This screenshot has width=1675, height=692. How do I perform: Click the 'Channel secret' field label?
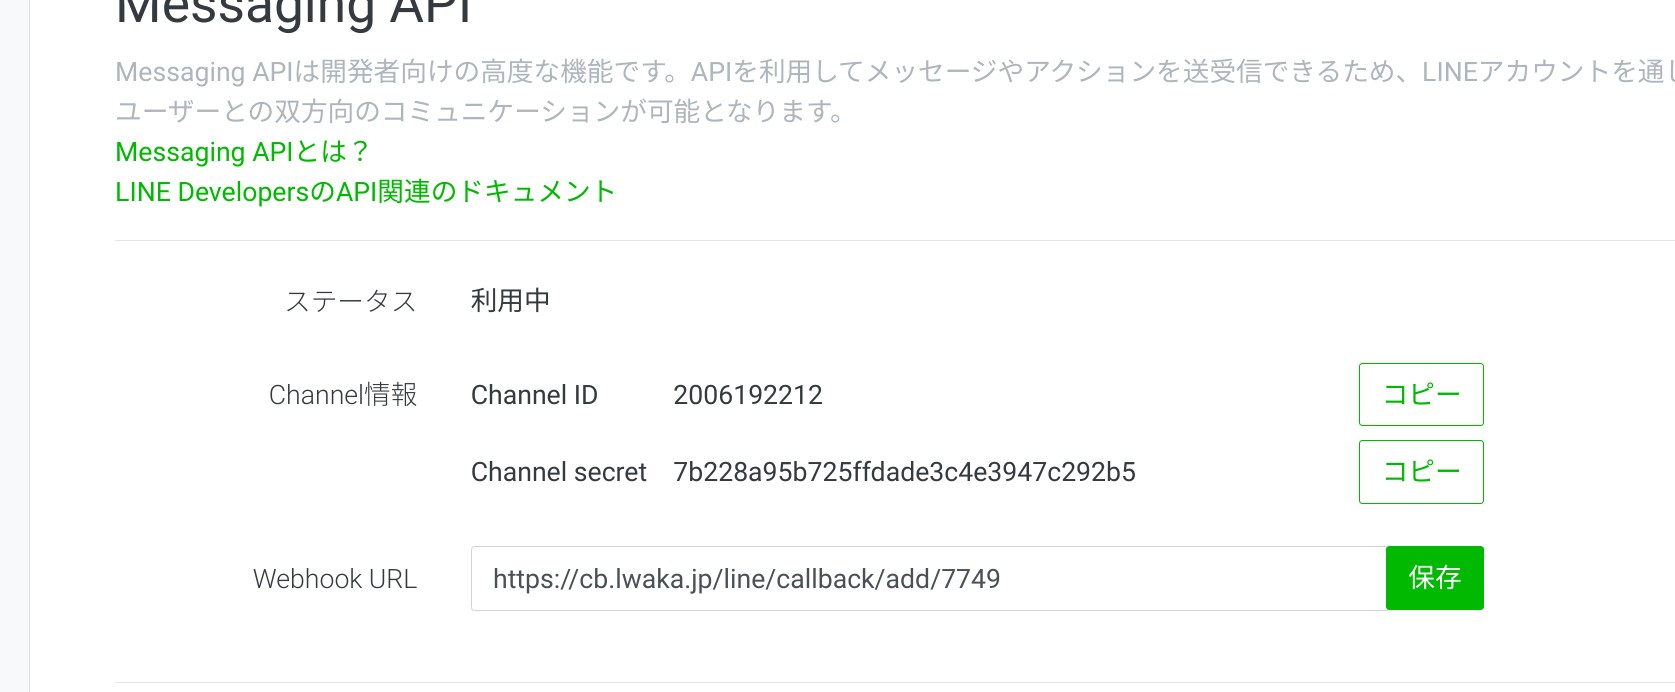coord(559,472)
